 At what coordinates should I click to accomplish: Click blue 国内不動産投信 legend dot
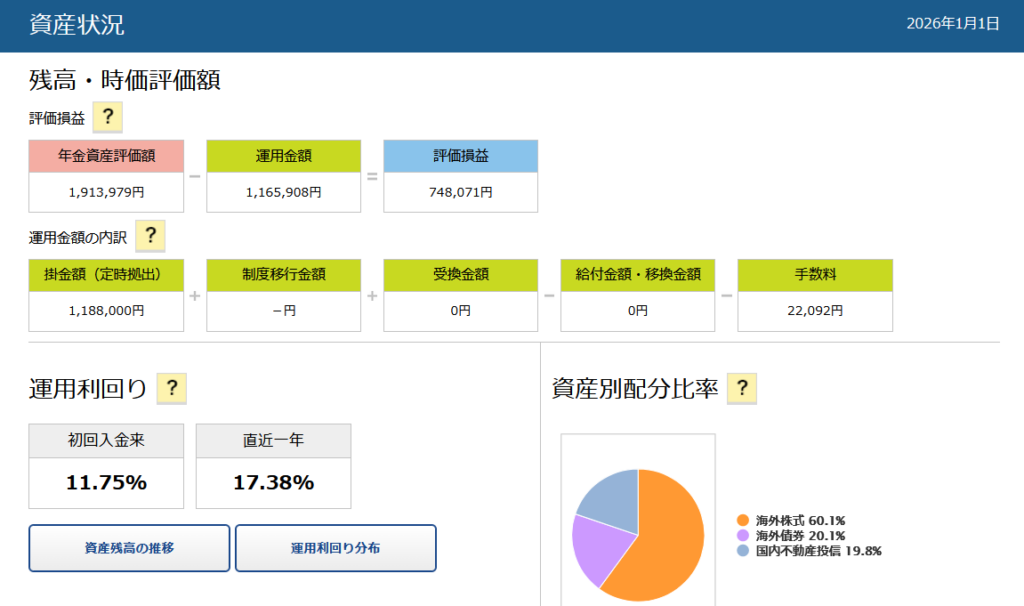point(742,550)
